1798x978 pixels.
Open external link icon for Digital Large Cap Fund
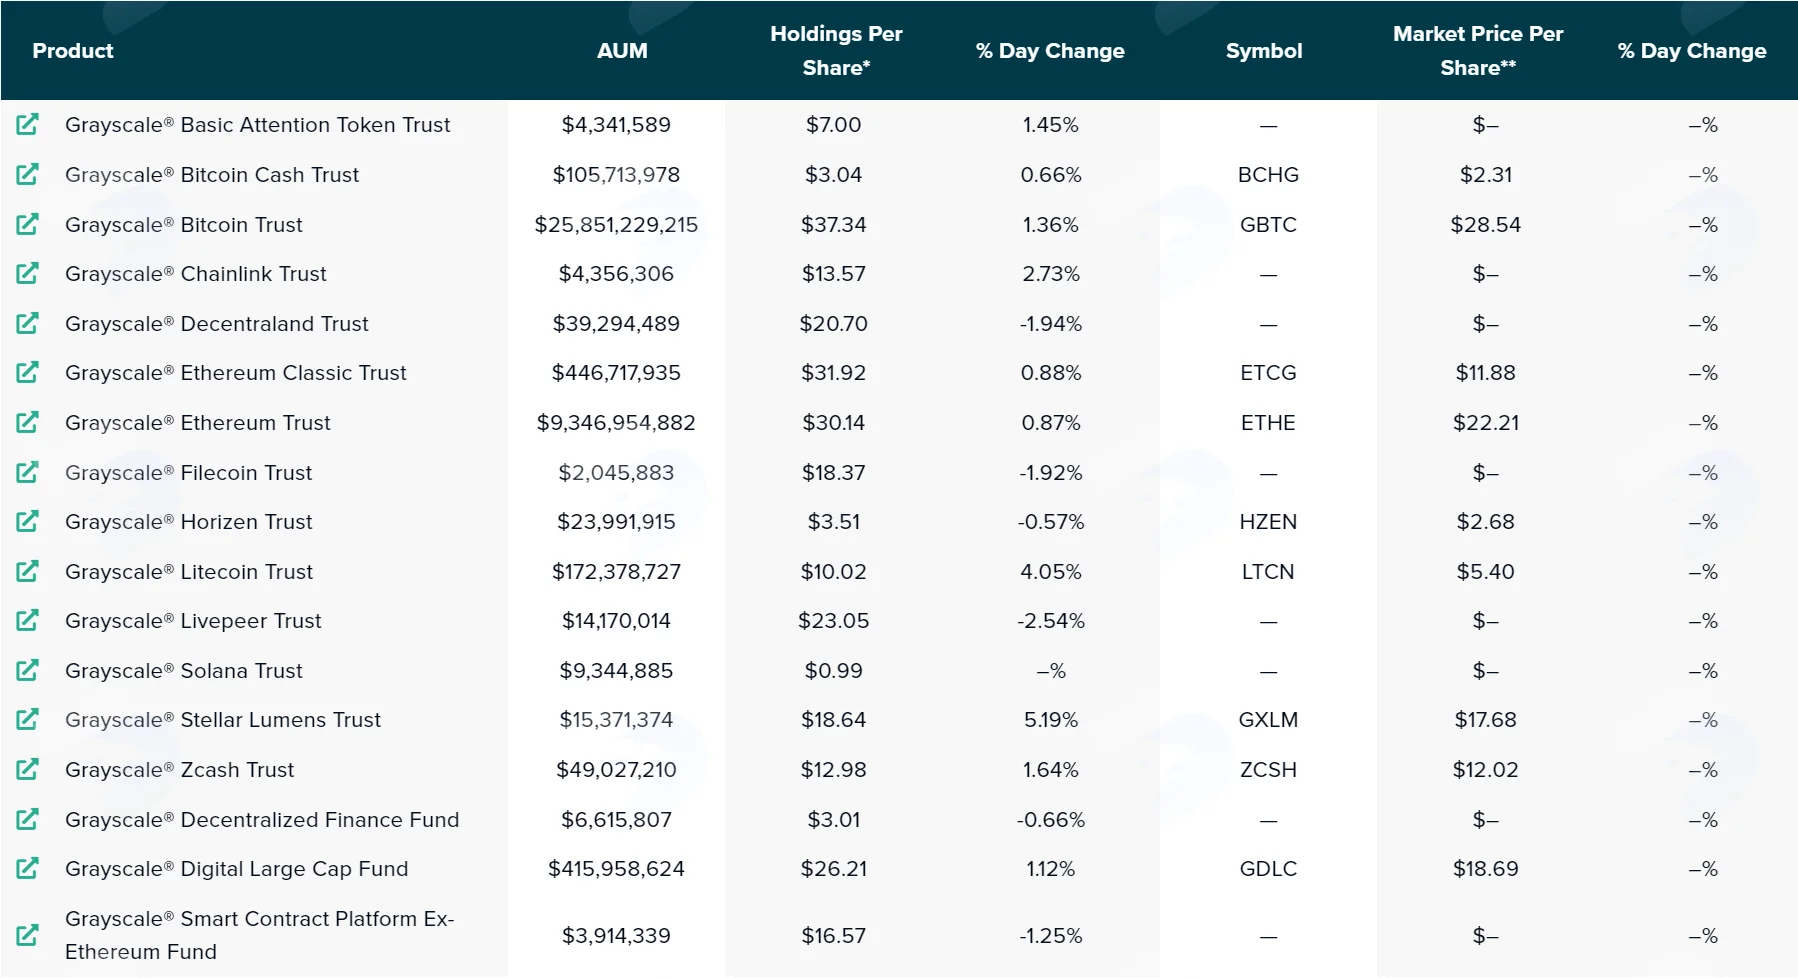(28, 868)
